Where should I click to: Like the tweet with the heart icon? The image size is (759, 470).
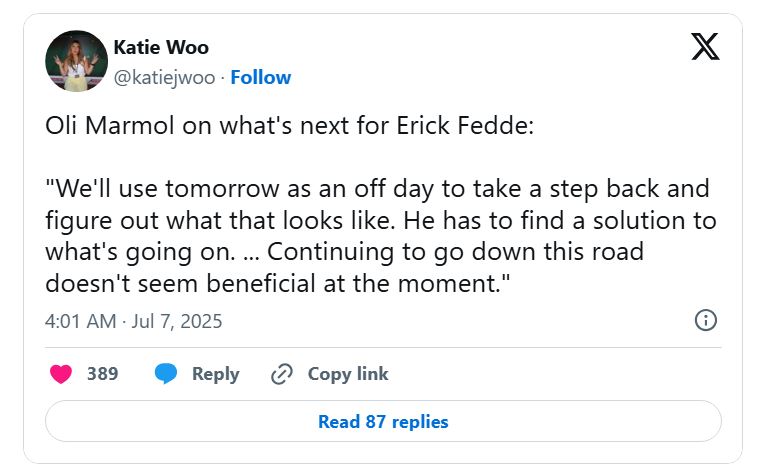click(x=62, y=374)
